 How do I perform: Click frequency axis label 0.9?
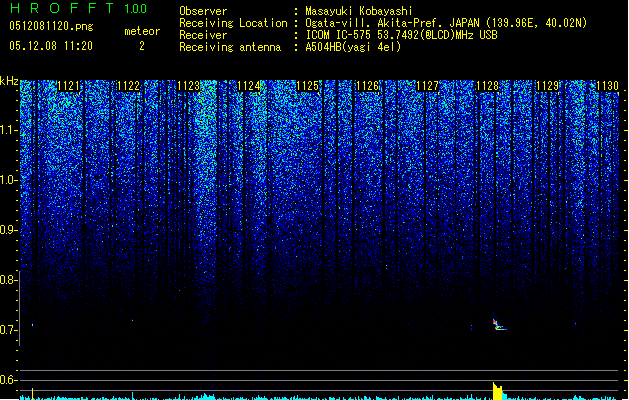pos(9,230)
